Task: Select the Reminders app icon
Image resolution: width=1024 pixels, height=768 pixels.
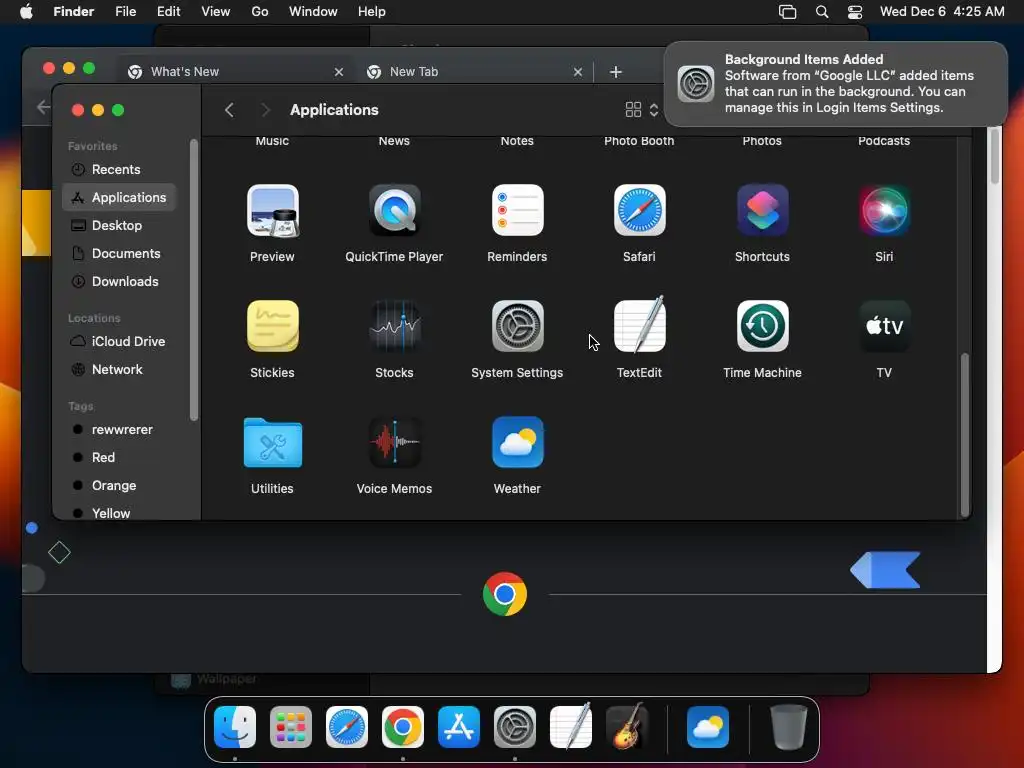Action: [x=517, y=210]
